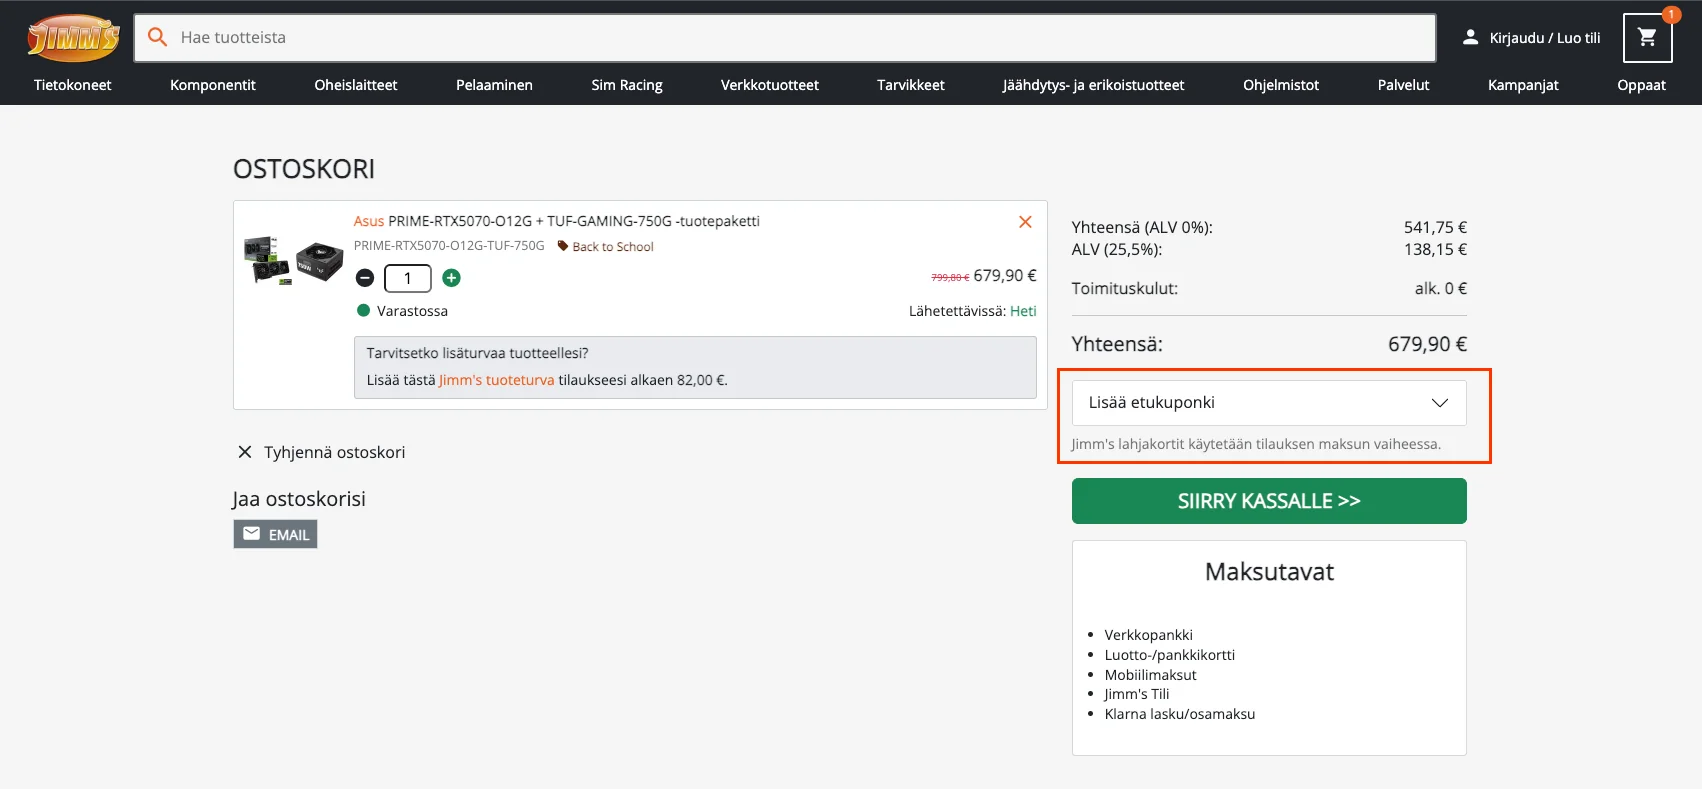Click the product code PRIME-RTX5070-O12G-TUF-750G
The width and height of the screenshot is (1702, 789).
[x=449, y=246]
